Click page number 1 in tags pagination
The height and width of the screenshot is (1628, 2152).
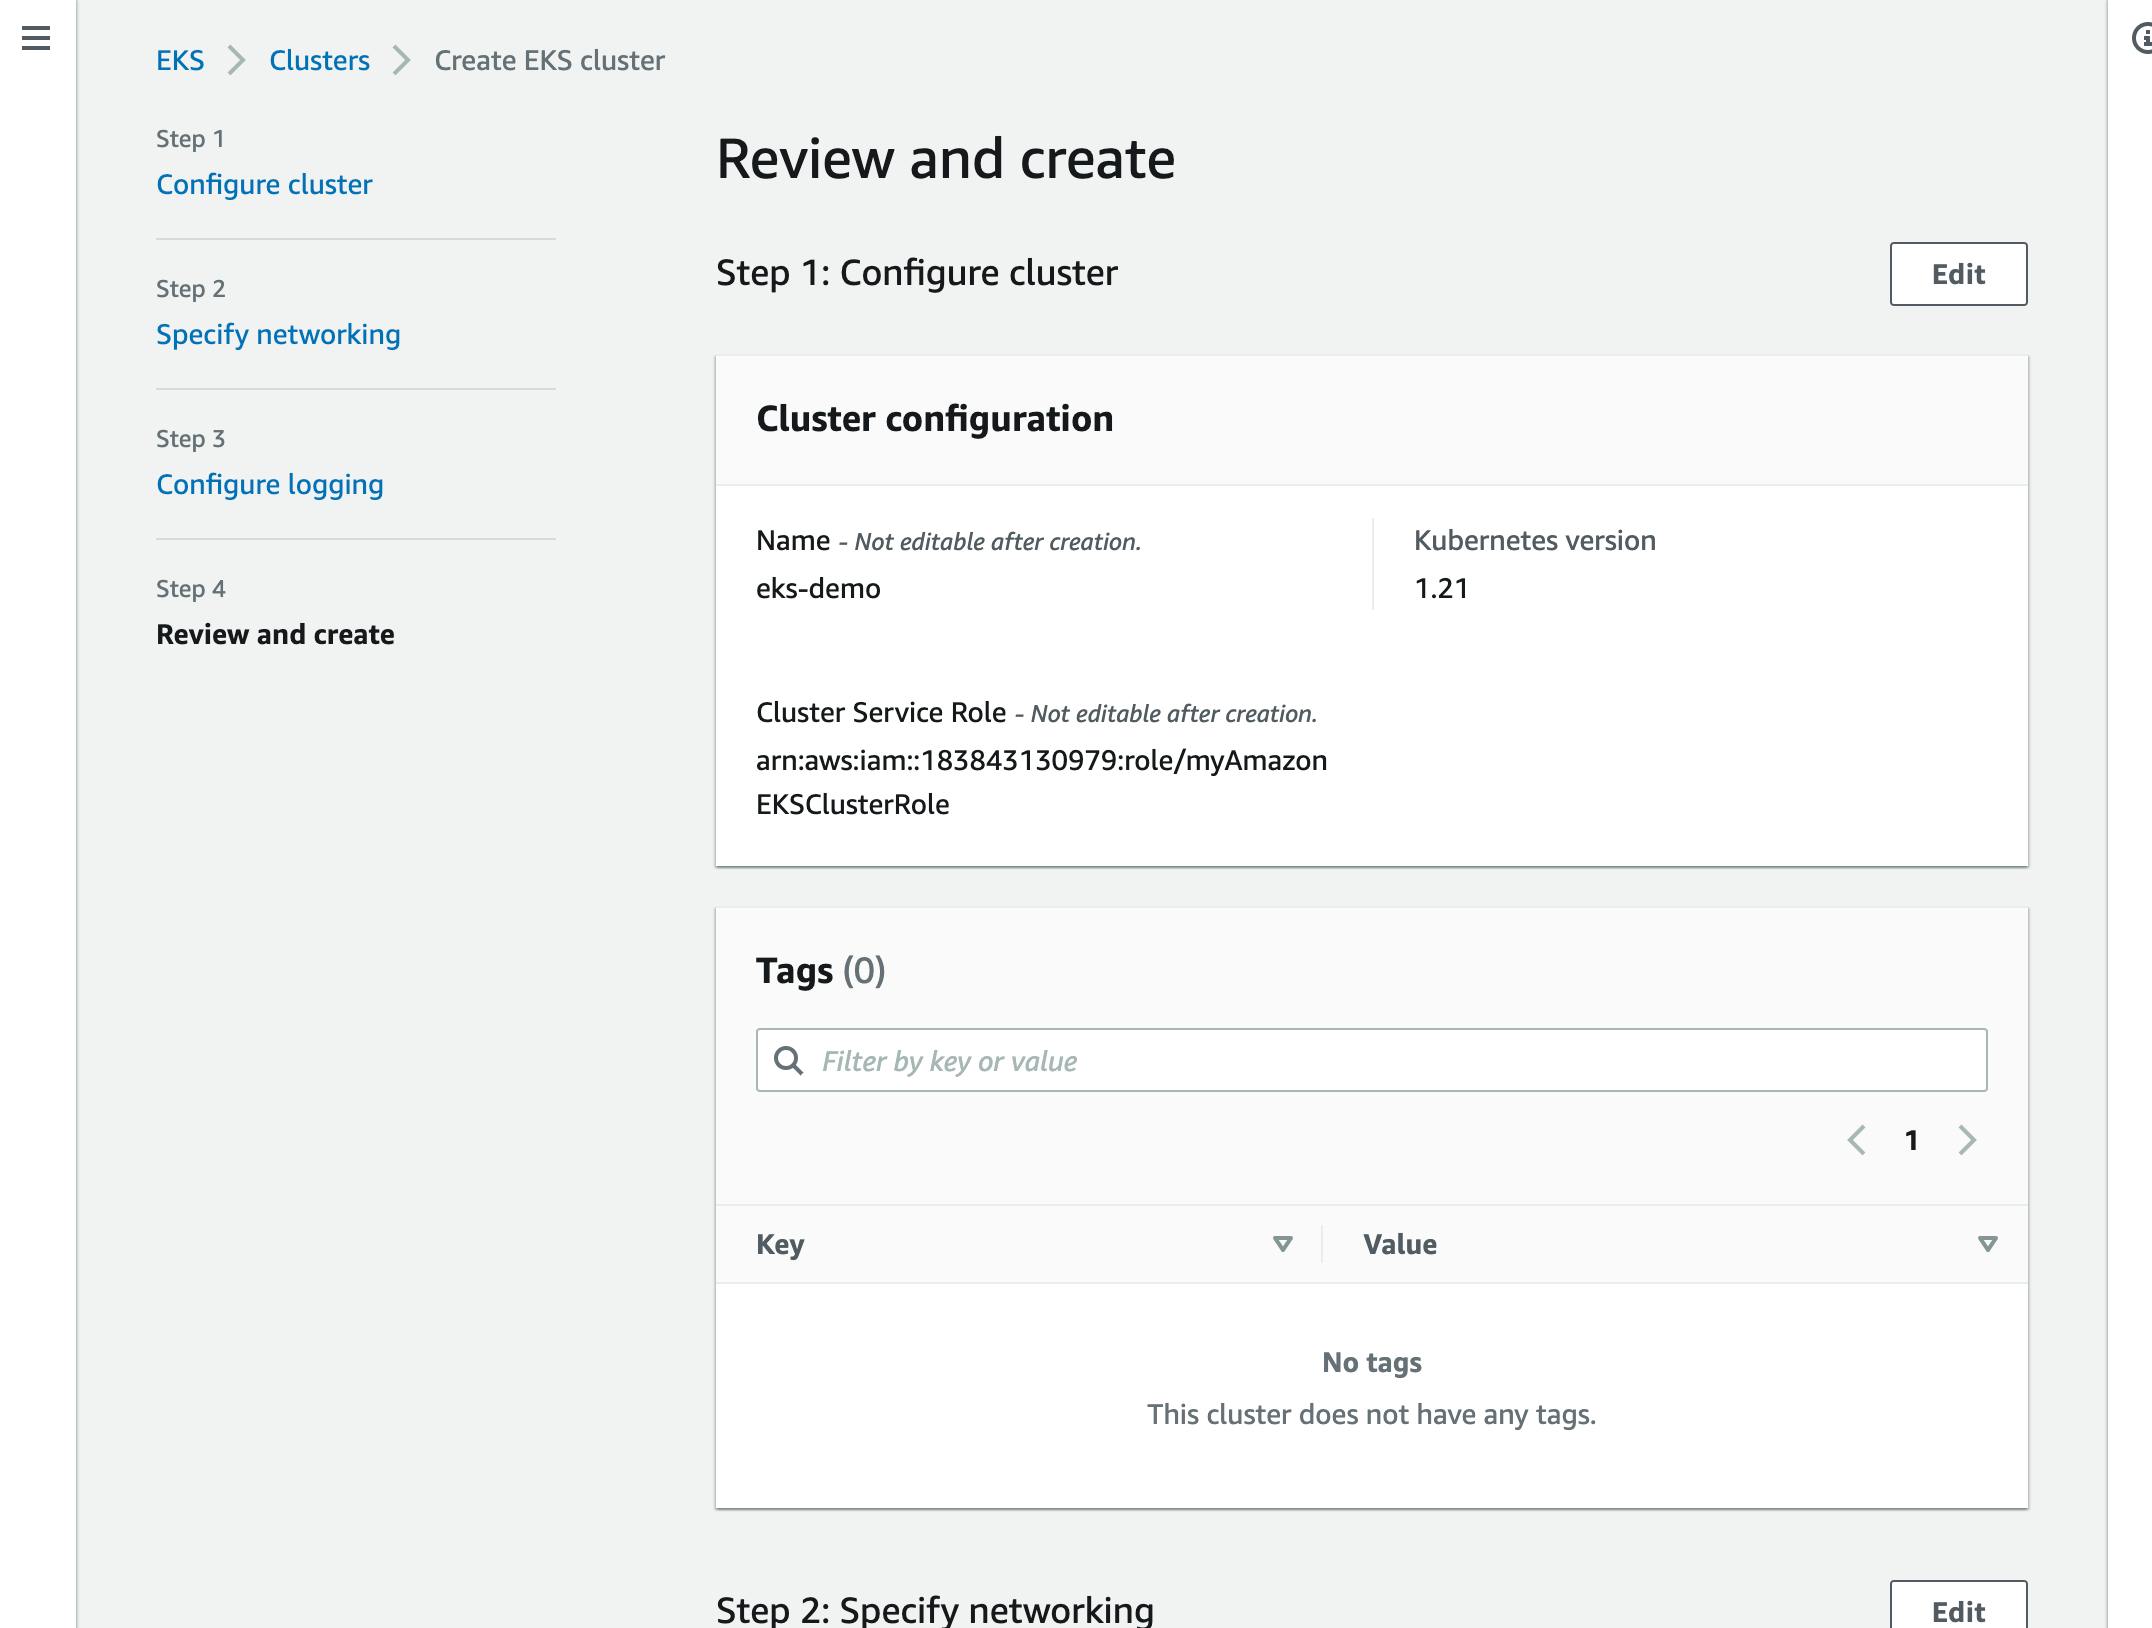(1911, 1140)
